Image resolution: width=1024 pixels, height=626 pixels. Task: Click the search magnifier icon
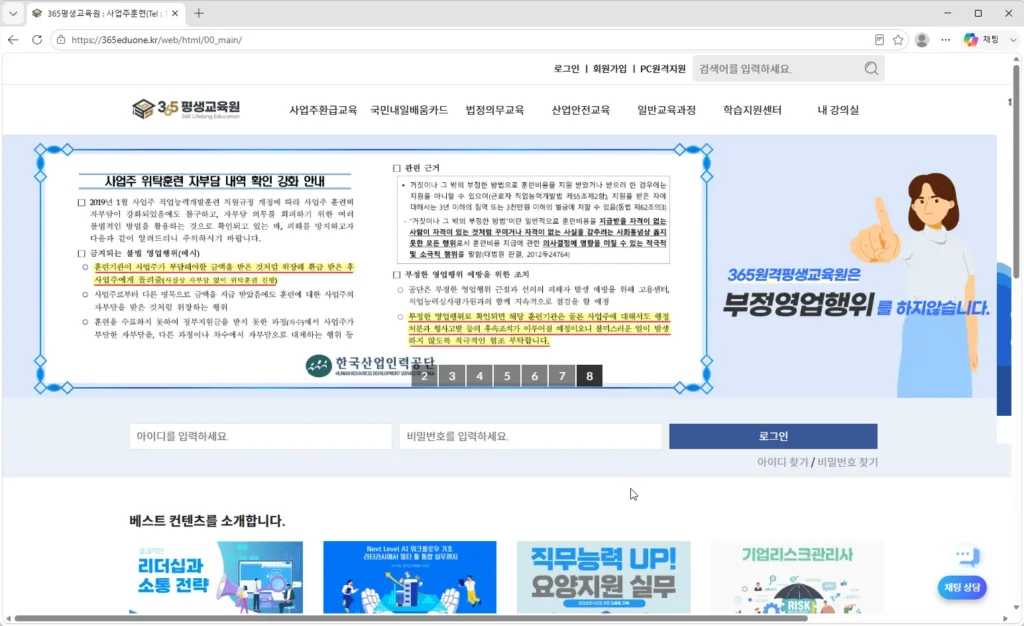[x=871, y=69]
